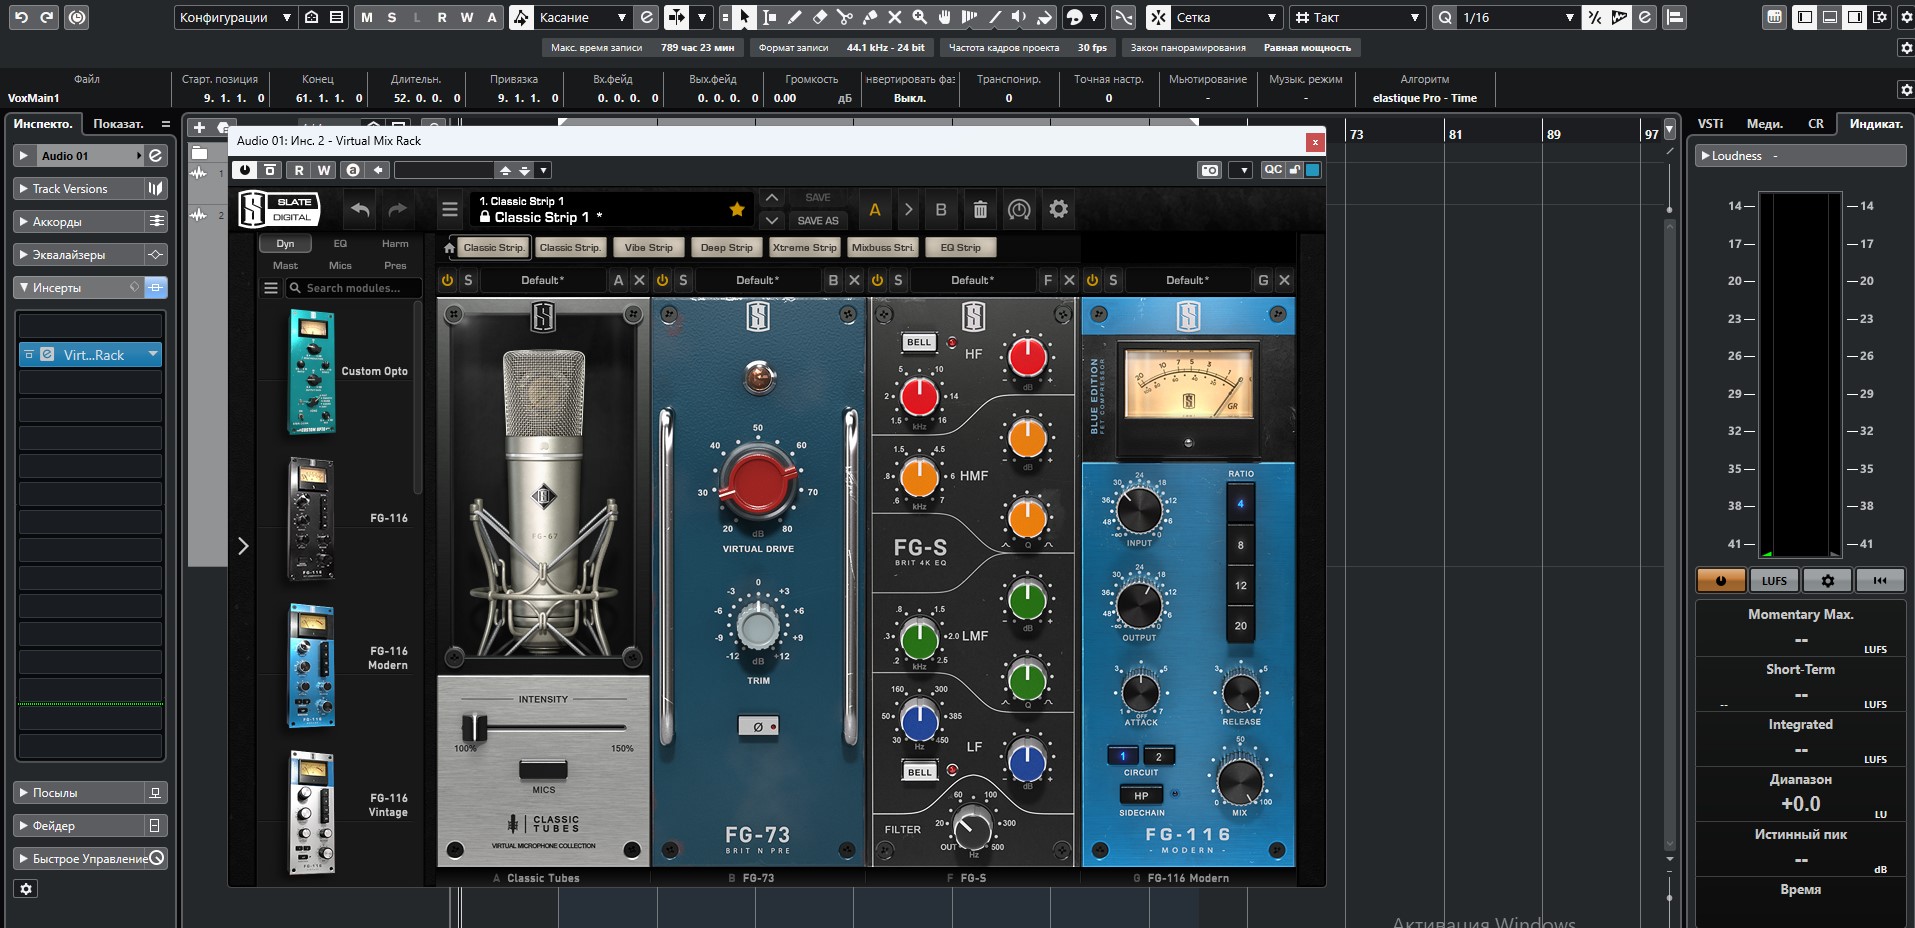The width and height of the screenshot is (1915, 928).
Task: Select the Virt...Rack insert slot
Action: point(90,355)
